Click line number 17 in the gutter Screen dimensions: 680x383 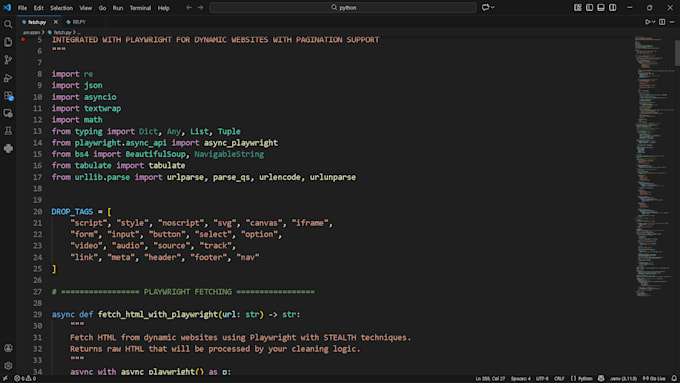tap(38, 177)
